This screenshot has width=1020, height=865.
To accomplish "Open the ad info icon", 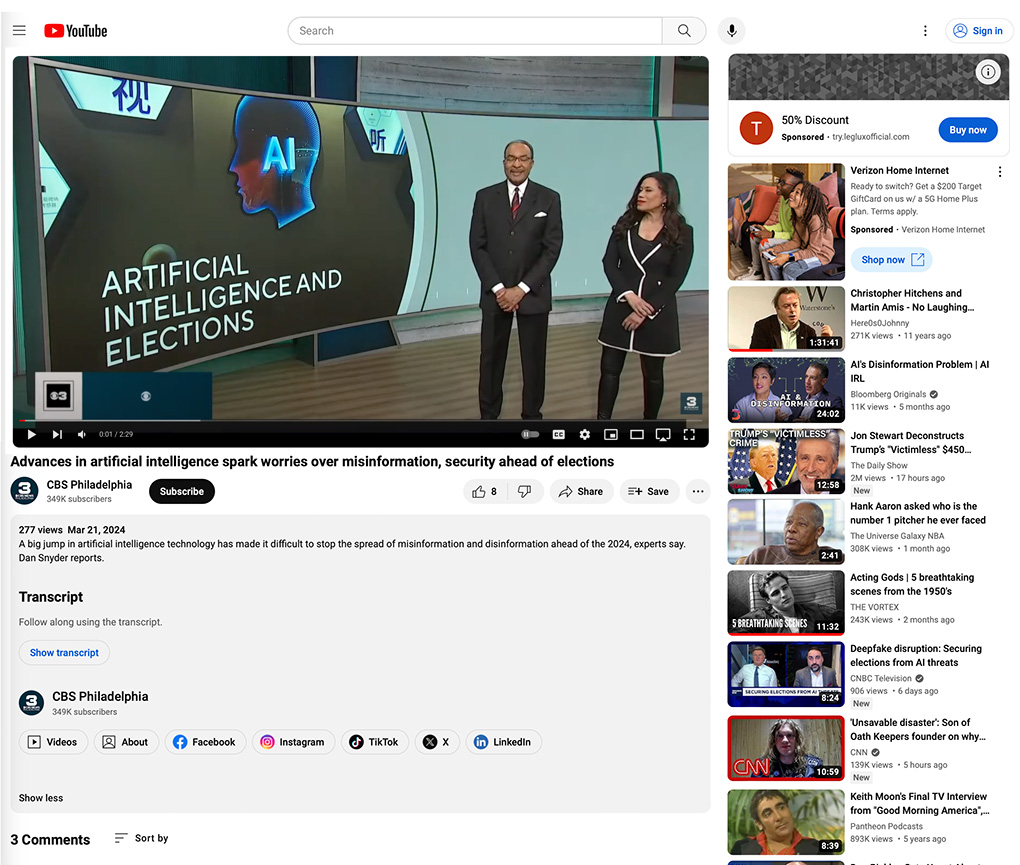I will tap(987, 72).
